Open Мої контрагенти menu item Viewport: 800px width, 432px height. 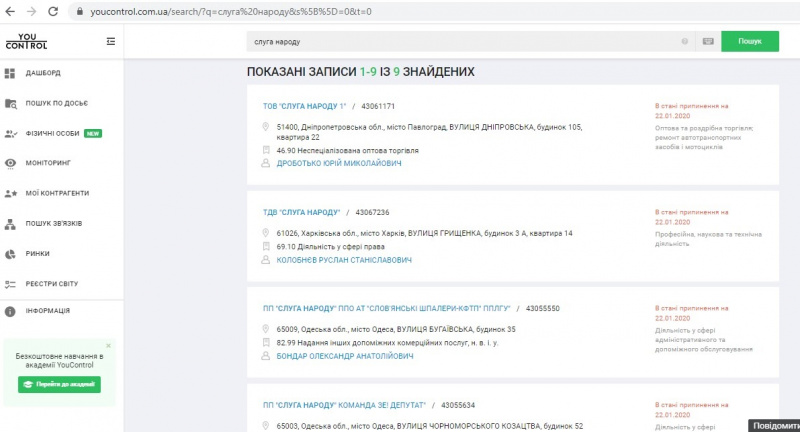click(x=57, y=193)
